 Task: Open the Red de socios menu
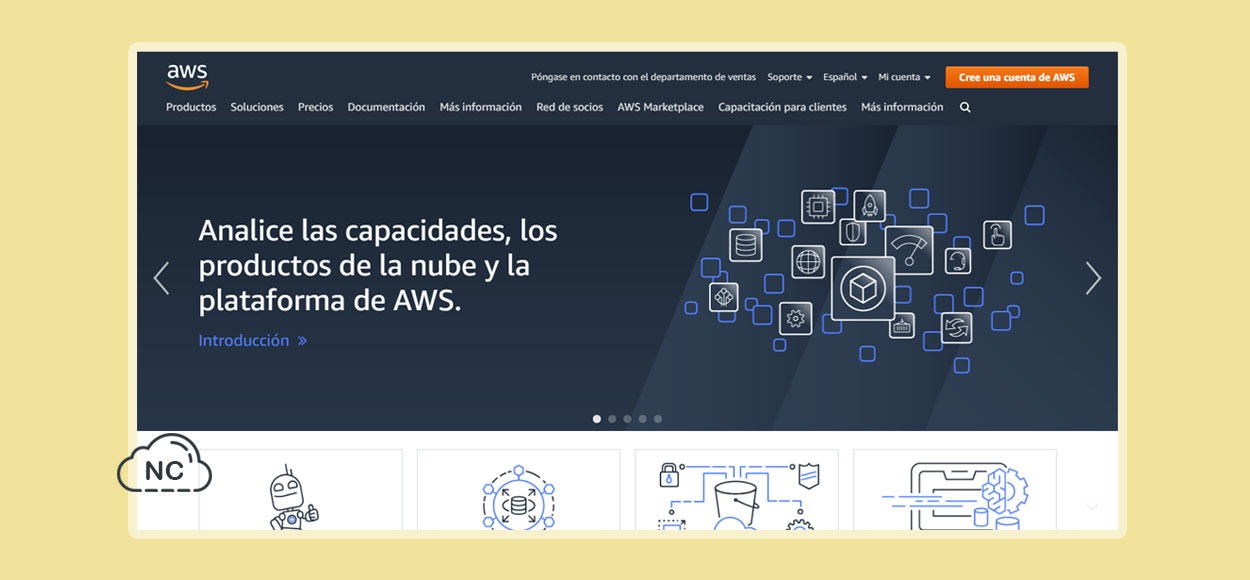(570, 107)
